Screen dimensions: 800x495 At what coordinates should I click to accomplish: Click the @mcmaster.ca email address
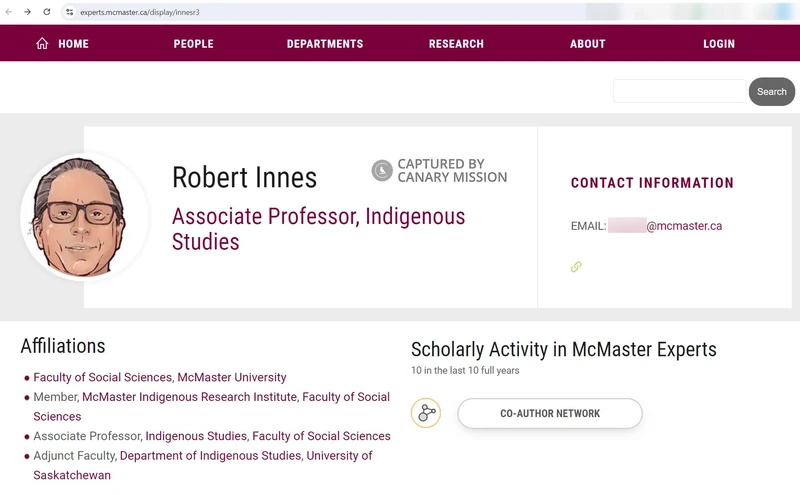pyautogui.click(x=684, y=226)
